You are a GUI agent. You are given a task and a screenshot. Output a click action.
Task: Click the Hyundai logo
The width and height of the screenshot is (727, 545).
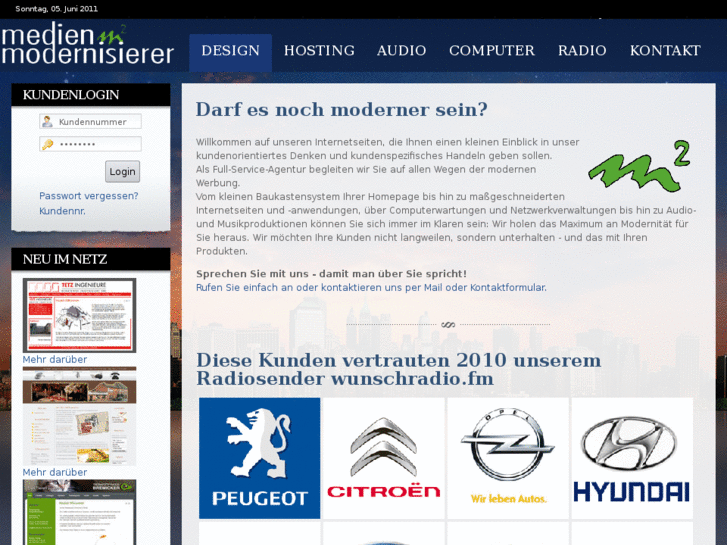point(632,458)
